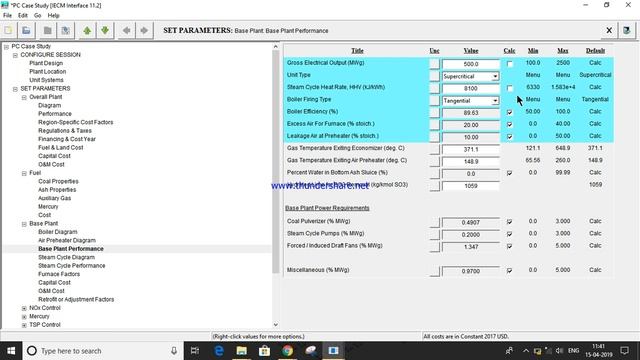The height and width of the screenshot is (360, 640).
Task: Open the Go menu
Action: [x=38, y=16]
